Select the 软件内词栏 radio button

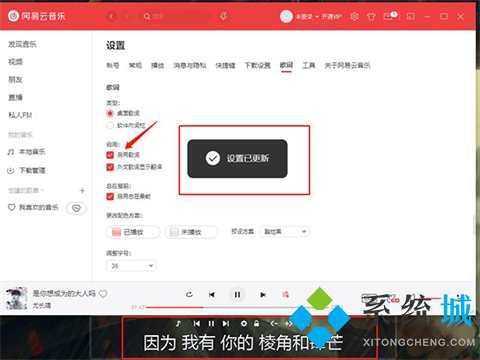pyautogui.click(x=110, y=126)
